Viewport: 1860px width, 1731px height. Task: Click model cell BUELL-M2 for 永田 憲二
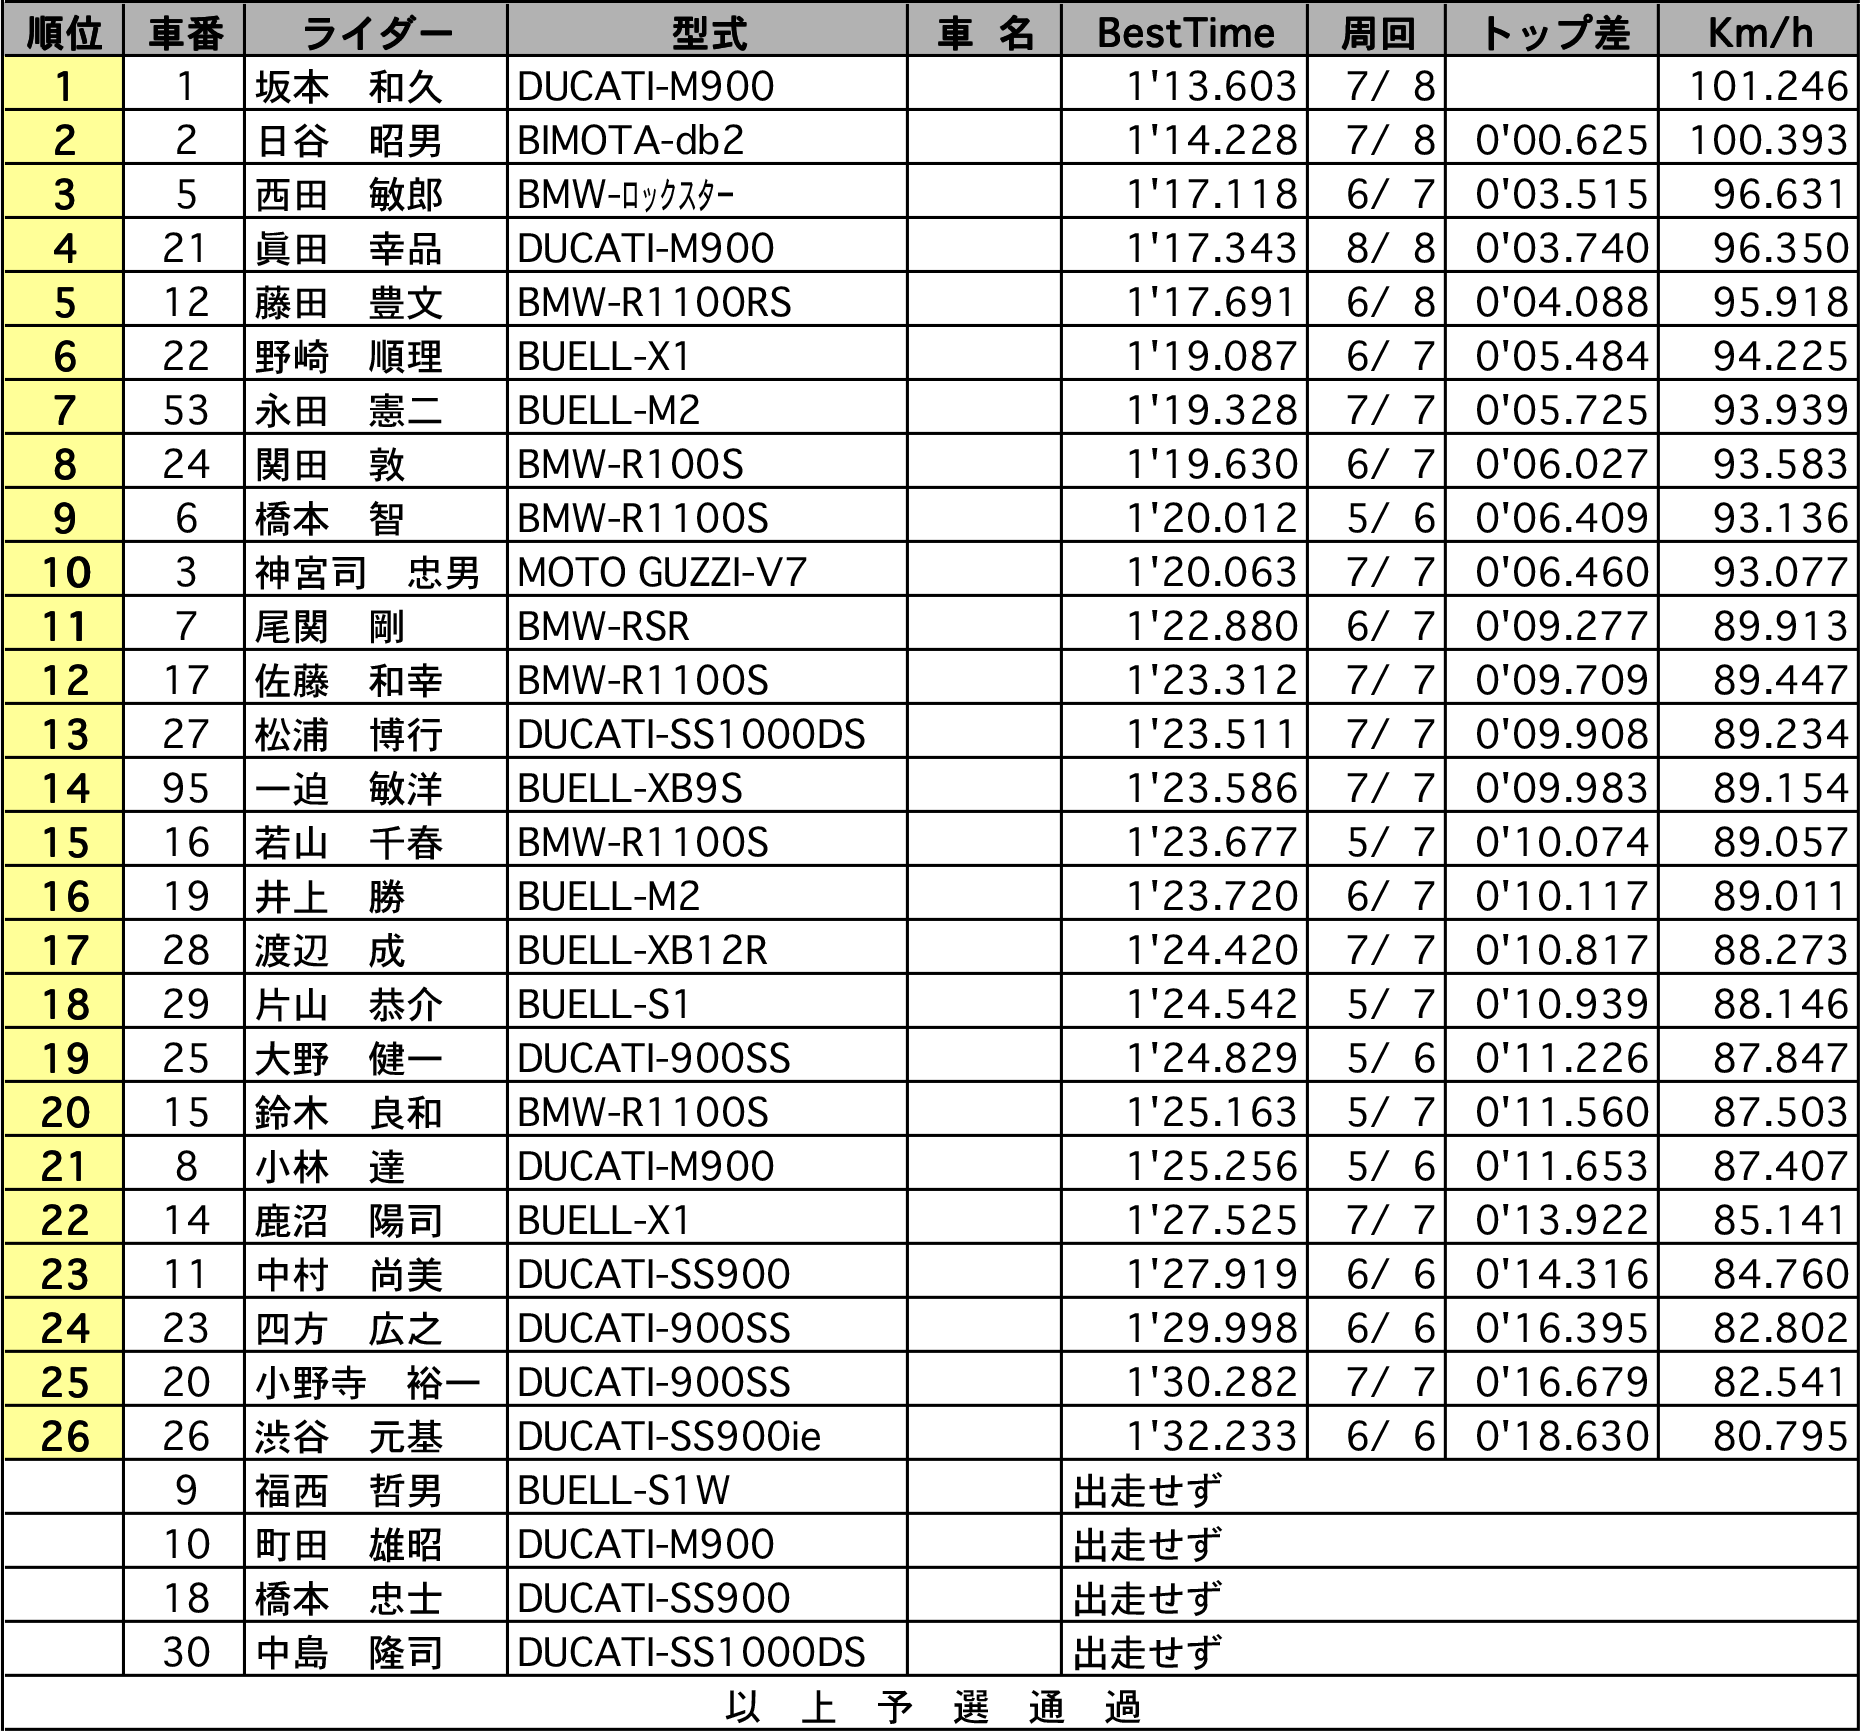pyautogui.click(x=608, y=410)
